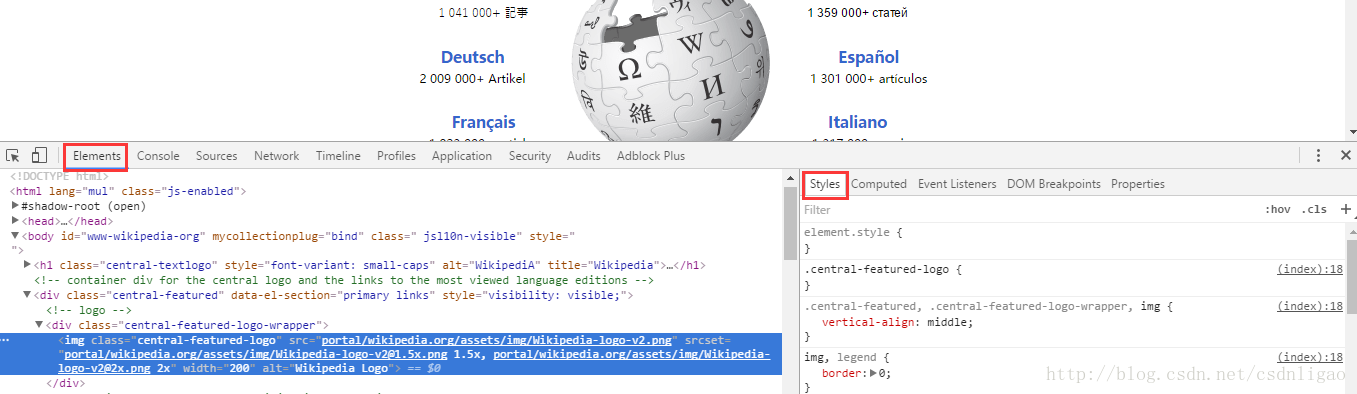Viewport: 1357px width, 394px height.
Task: Switch to the Network tab
Action: click(276, 156)
